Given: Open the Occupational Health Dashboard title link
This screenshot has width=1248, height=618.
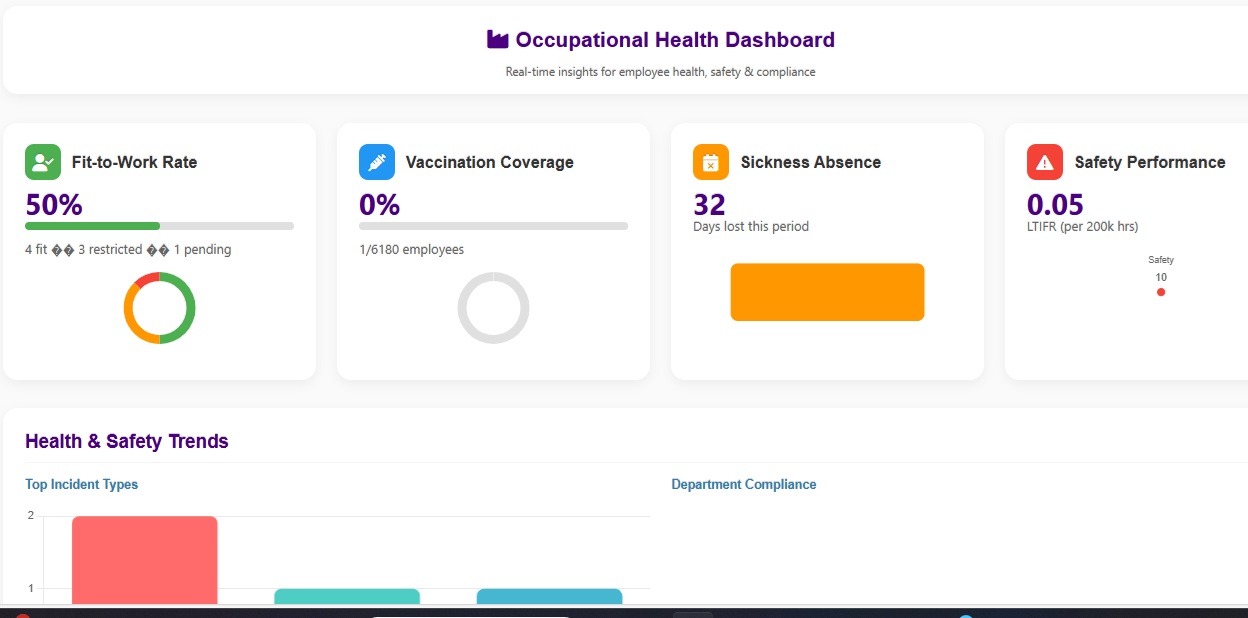Looking at the screenshot, I should coord(674,39).
